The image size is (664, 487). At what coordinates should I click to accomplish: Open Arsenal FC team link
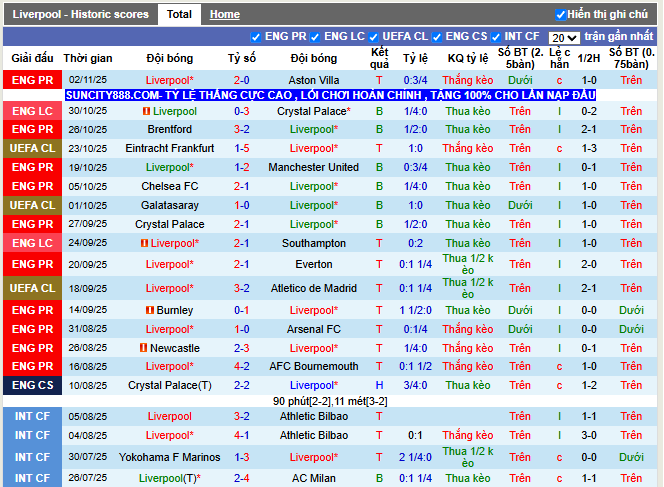(314, 329)
